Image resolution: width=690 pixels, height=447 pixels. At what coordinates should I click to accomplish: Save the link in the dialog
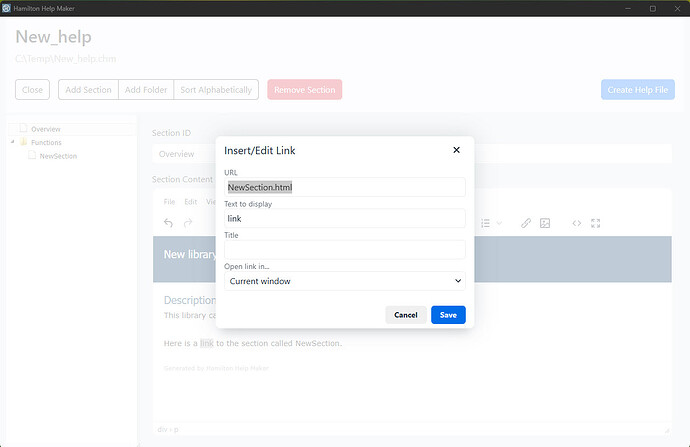[448, 315]
